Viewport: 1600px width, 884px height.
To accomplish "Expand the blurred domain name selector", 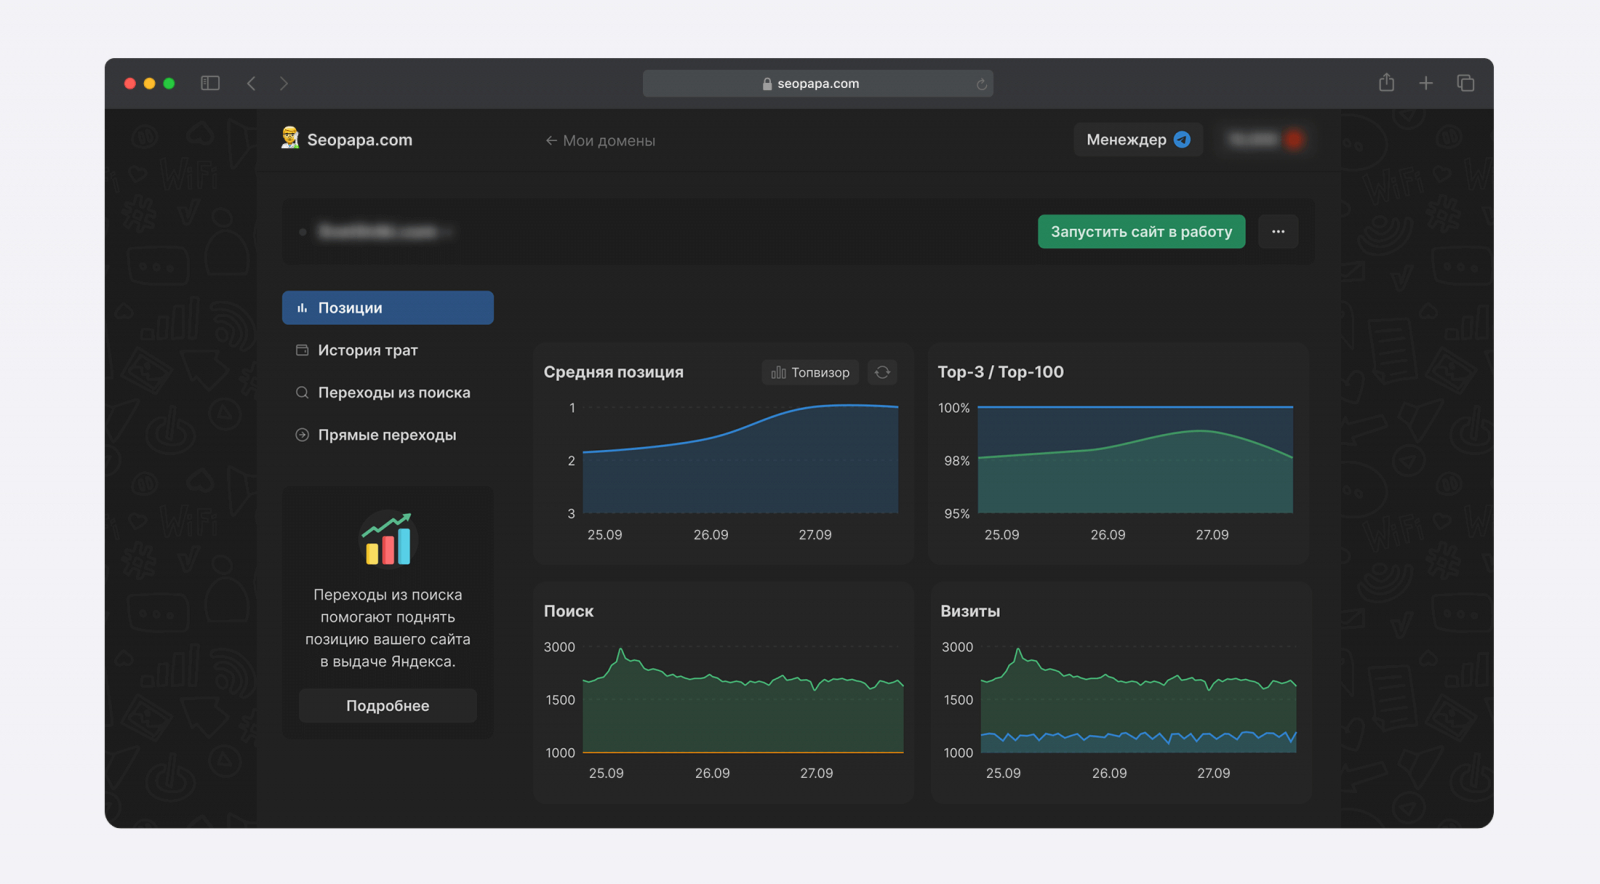I will [385, 232].
